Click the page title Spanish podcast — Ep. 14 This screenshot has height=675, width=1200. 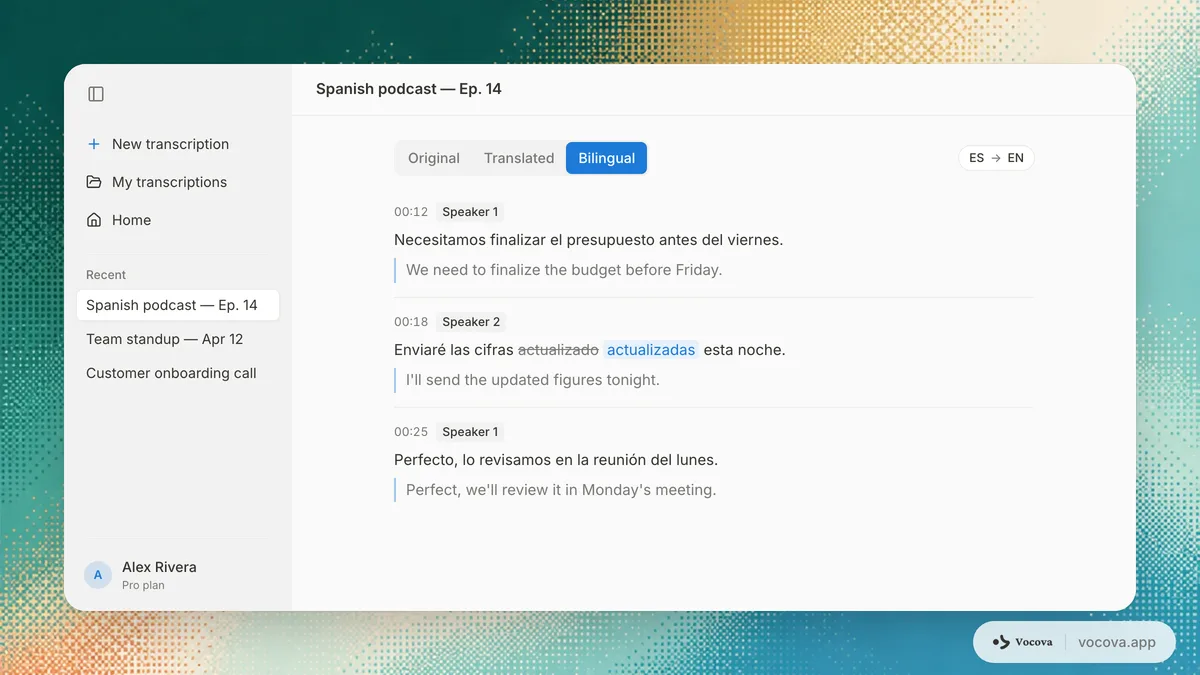coord(409,89)
